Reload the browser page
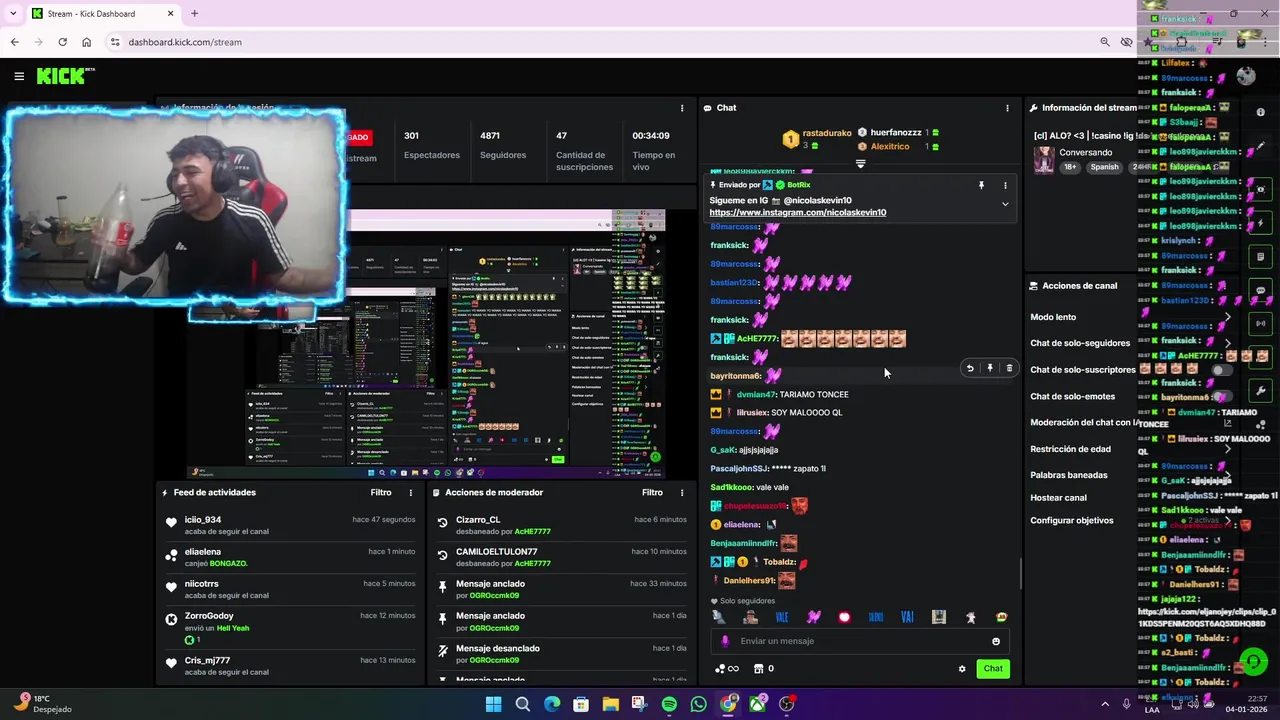Image resolution: width=1280 pixels, height=720 pixels. click(62, 42)
